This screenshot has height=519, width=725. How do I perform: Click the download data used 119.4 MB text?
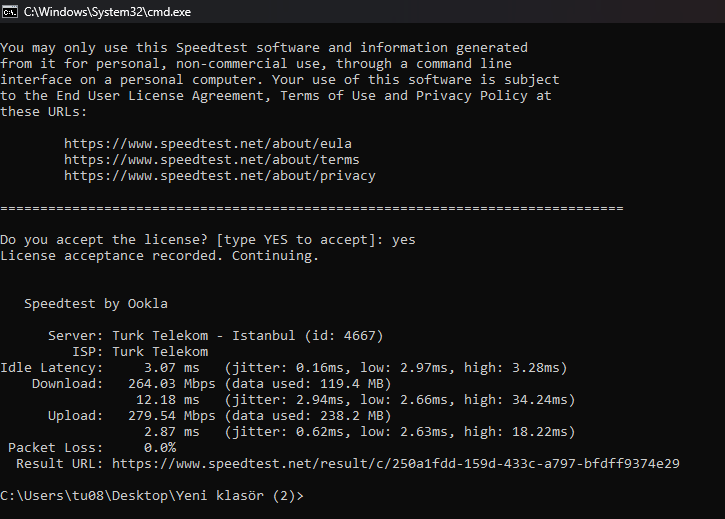308,383
